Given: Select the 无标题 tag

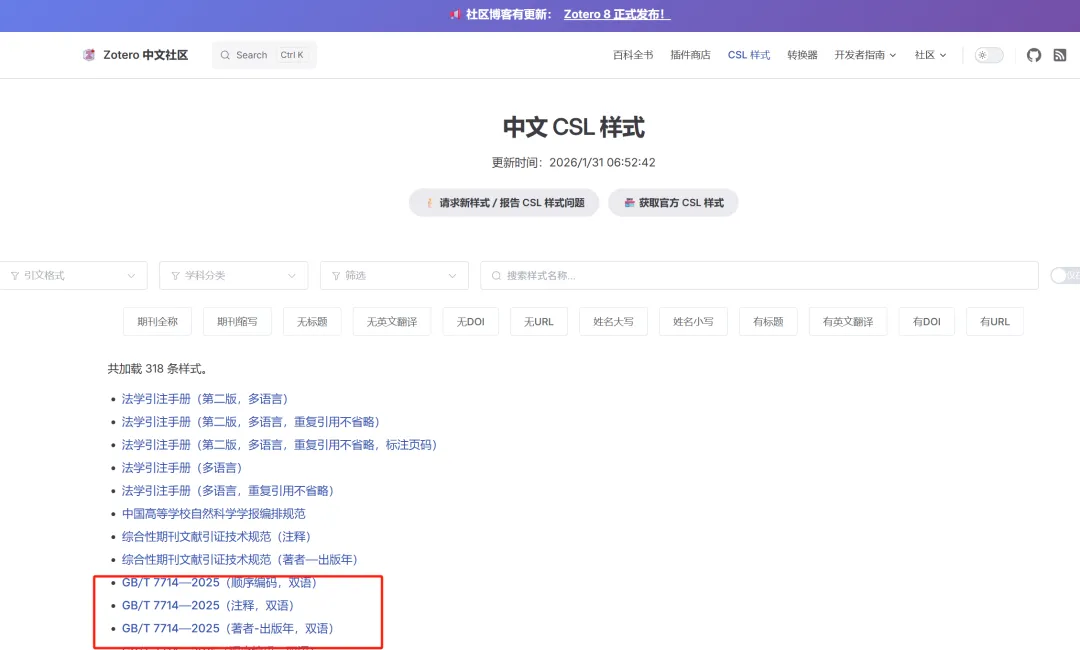Looking at the screenshot, I should (312, 322).
